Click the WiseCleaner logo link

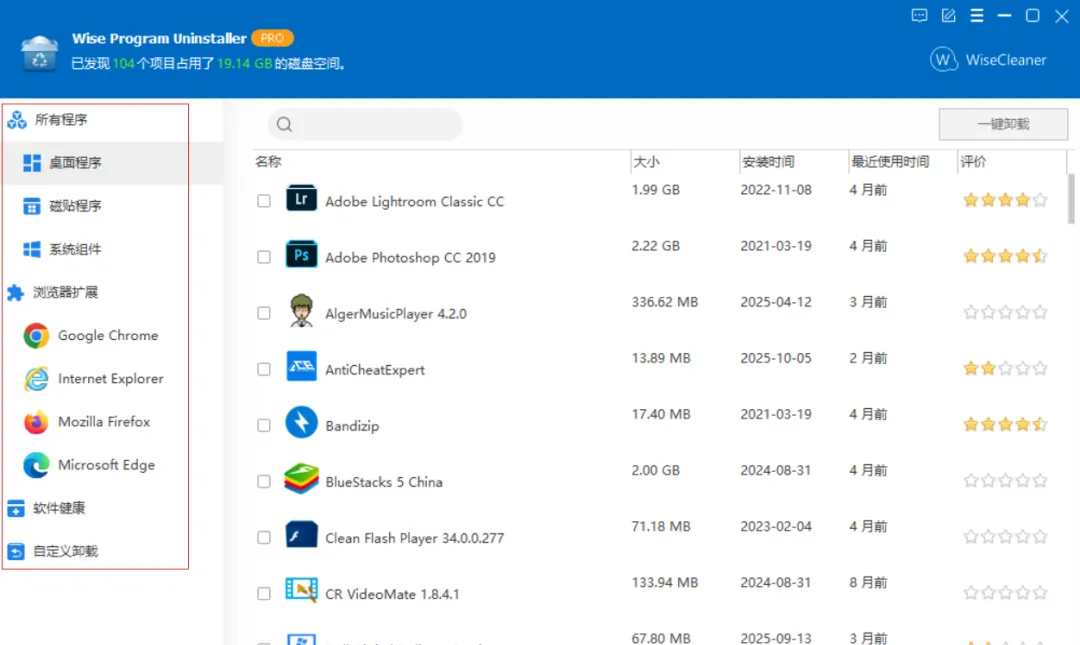coord(988,60)
